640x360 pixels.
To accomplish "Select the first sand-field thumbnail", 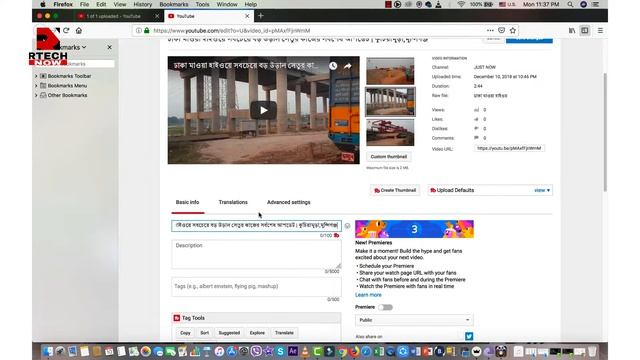I will 390,71.
